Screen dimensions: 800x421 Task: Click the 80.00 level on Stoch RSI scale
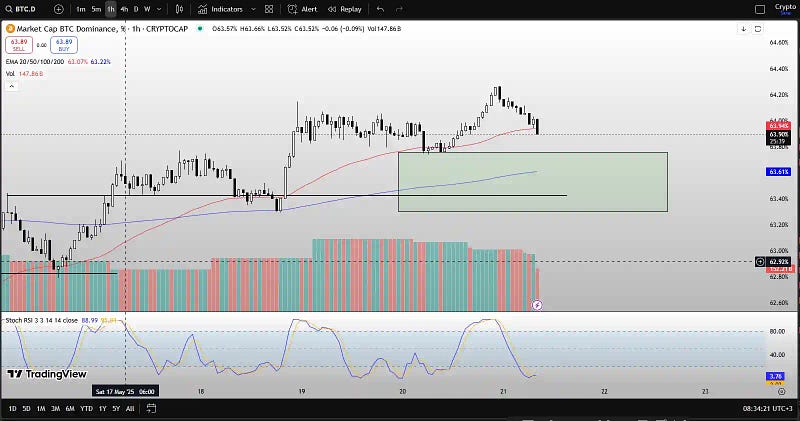[x=777, y=332]
